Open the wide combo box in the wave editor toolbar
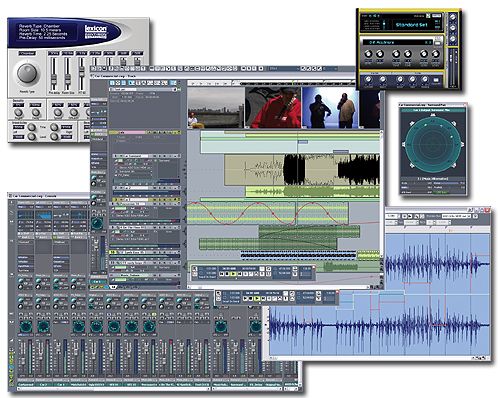This screenshot has width=500, height=398. (x=456, y=216)
